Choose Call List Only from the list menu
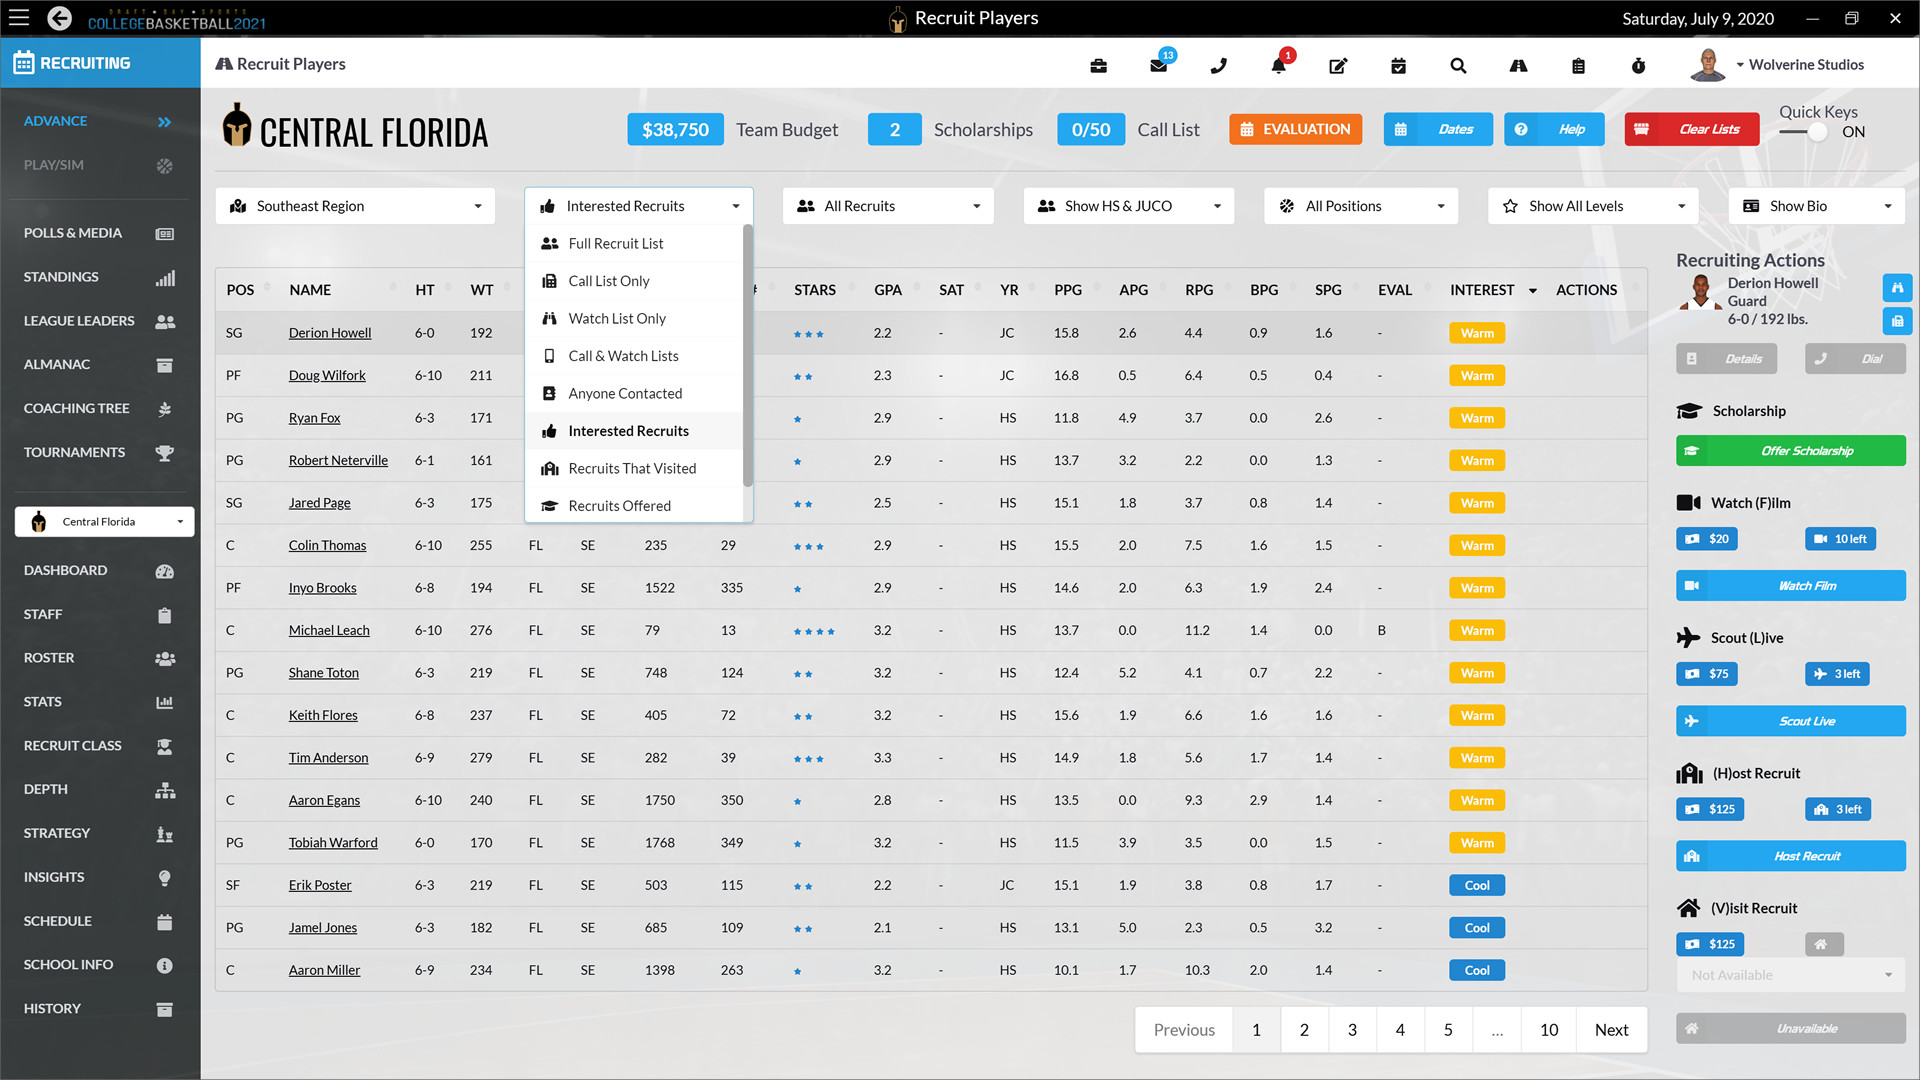The height and width of the screenshot is (1080, 1920). [x=609, y=280]
